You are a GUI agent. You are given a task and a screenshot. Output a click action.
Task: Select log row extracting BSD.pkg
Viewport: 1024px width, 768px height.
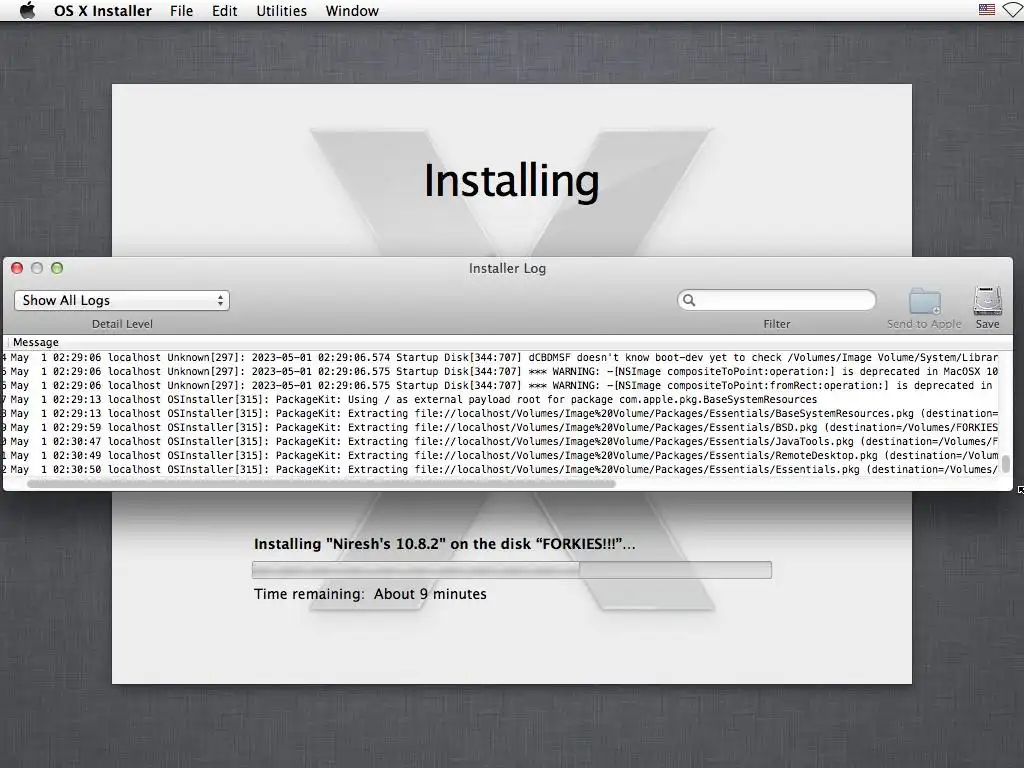pyautogui.click(x=501, y=428)
